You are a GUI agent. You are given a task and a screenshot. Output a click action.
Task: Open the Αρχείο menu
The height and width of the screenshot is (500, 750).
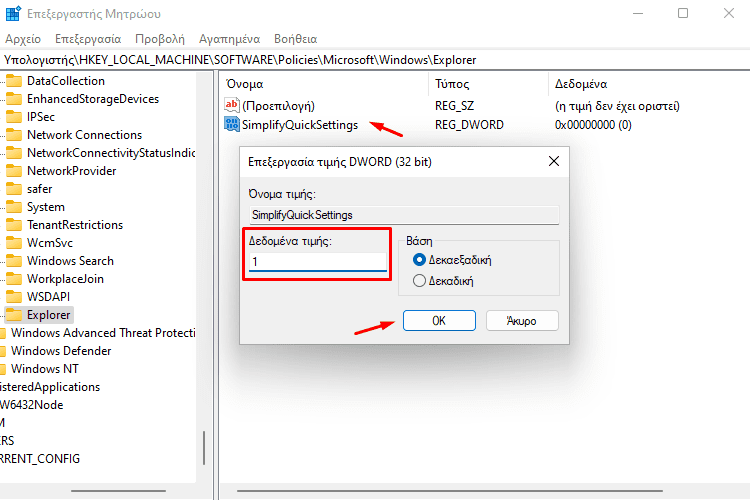click(23, 39)
